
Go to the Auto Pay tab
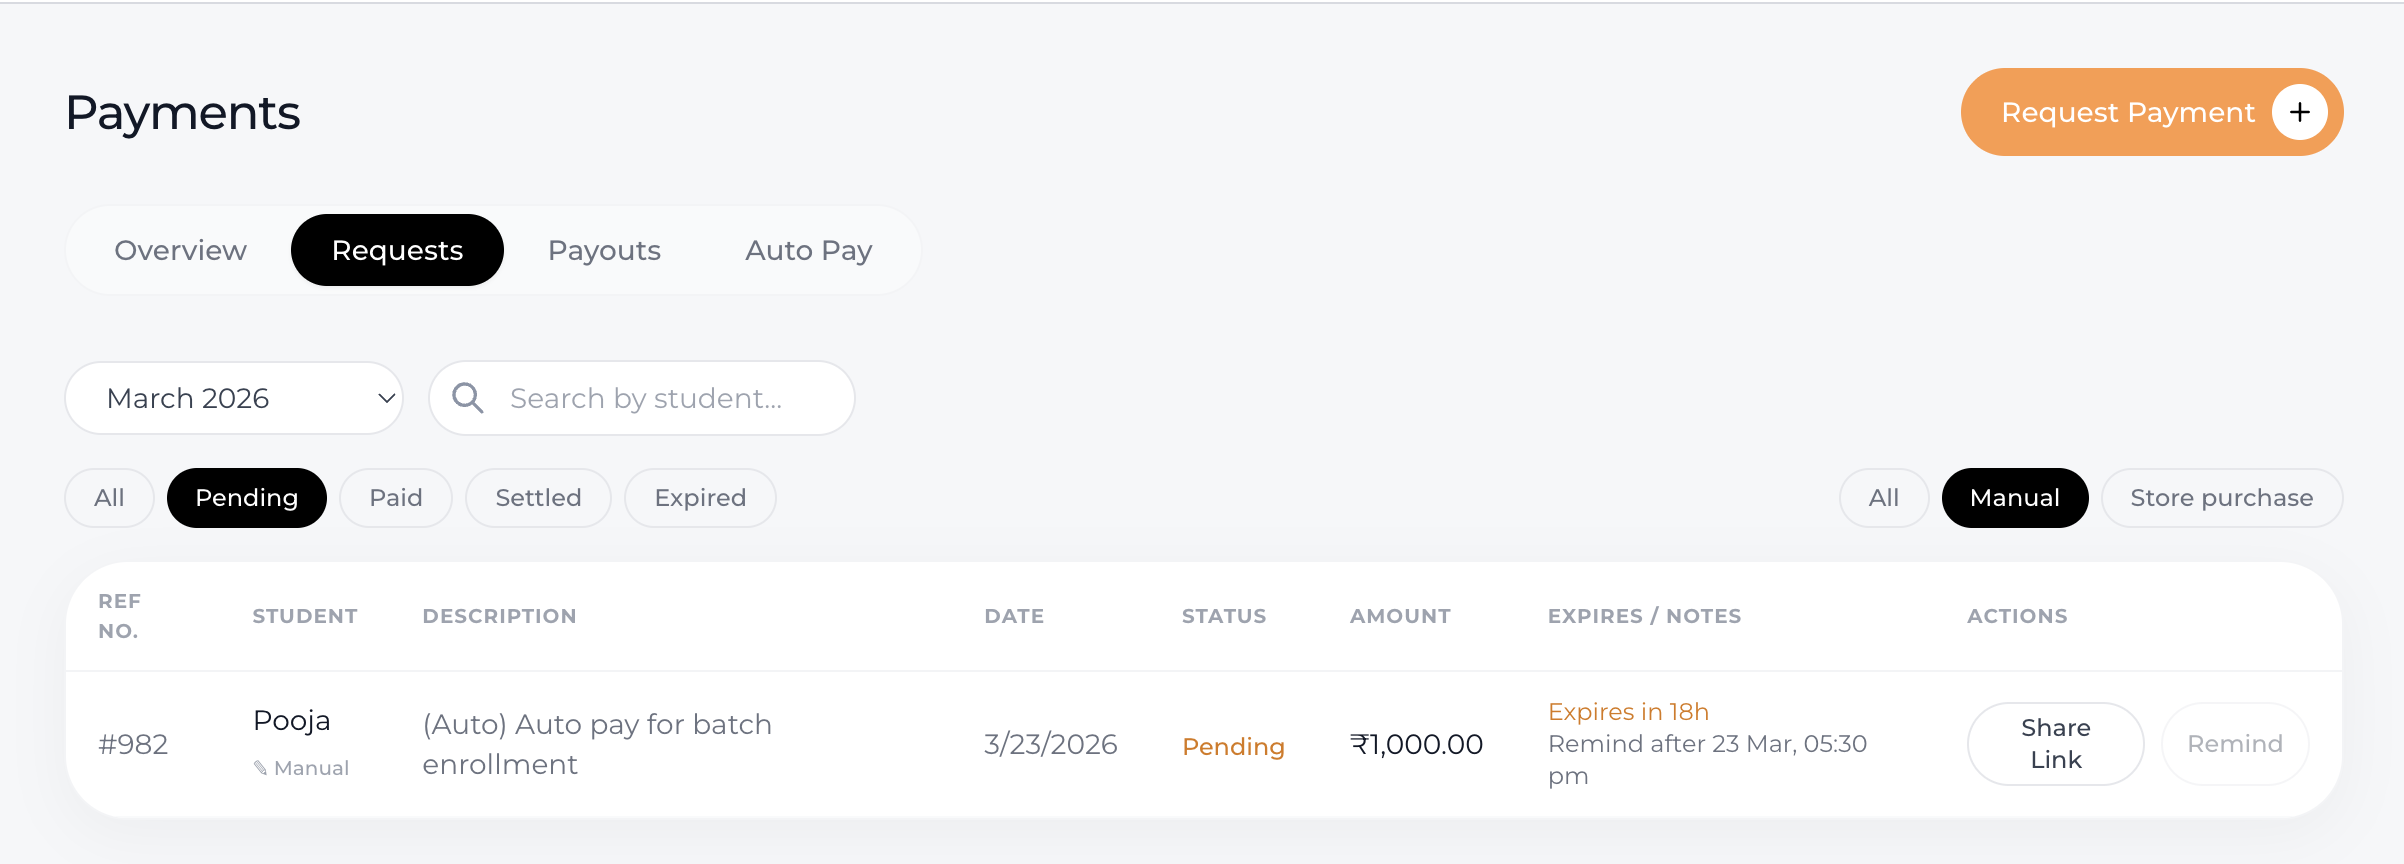[x=808, y=250]
